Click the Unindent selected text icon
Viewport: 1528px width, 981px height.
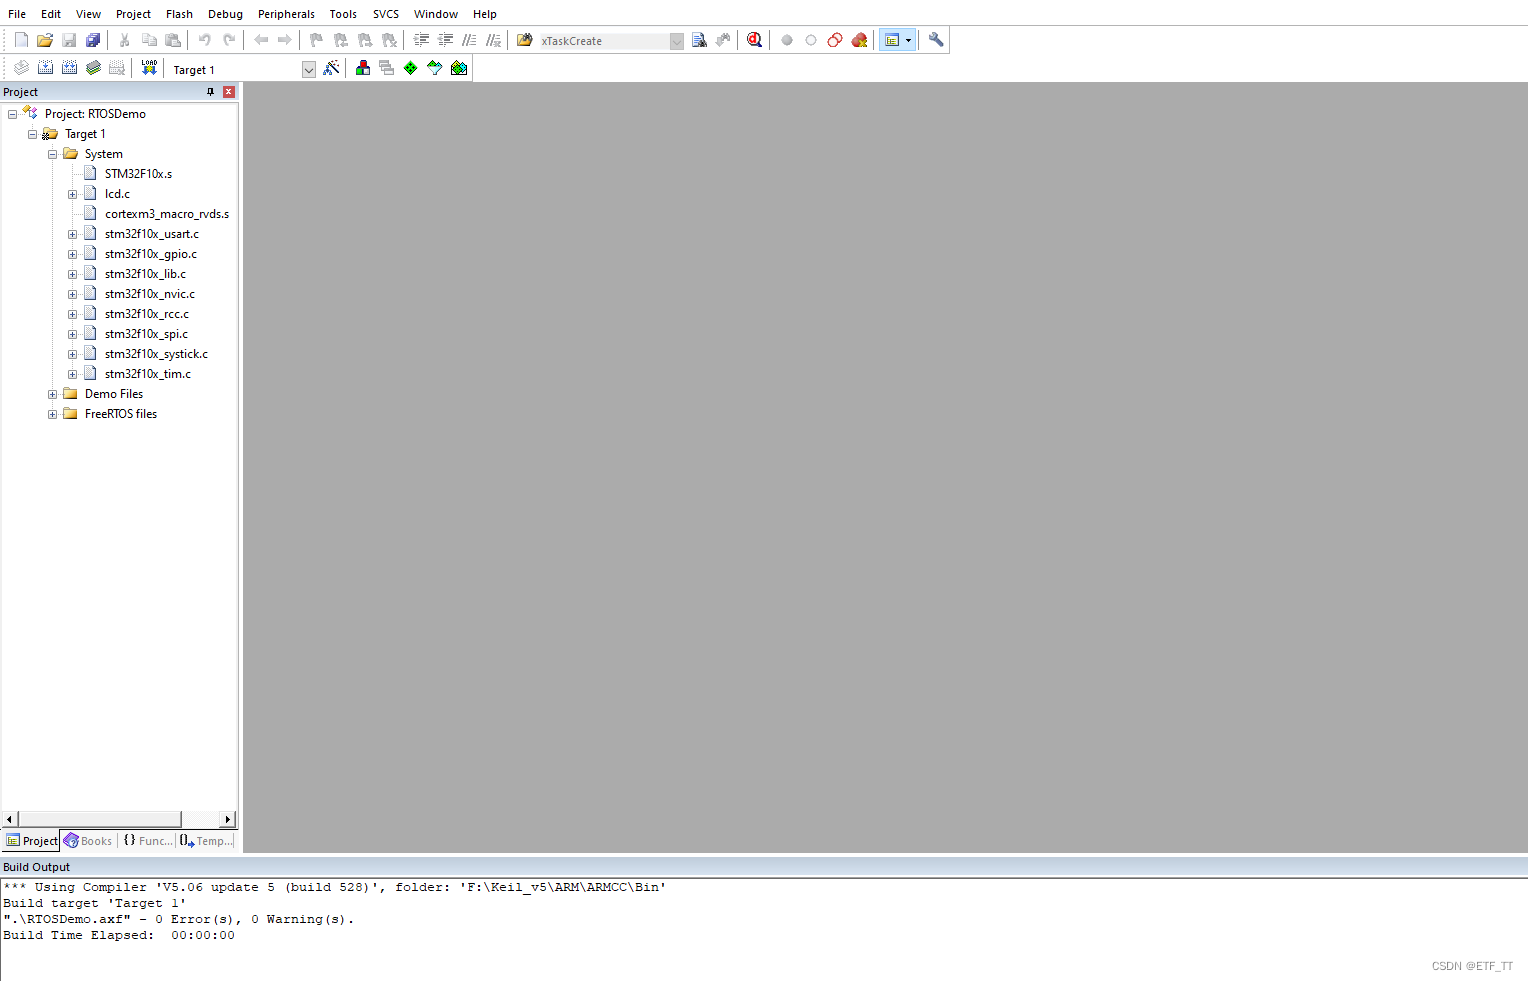[445, 40]
